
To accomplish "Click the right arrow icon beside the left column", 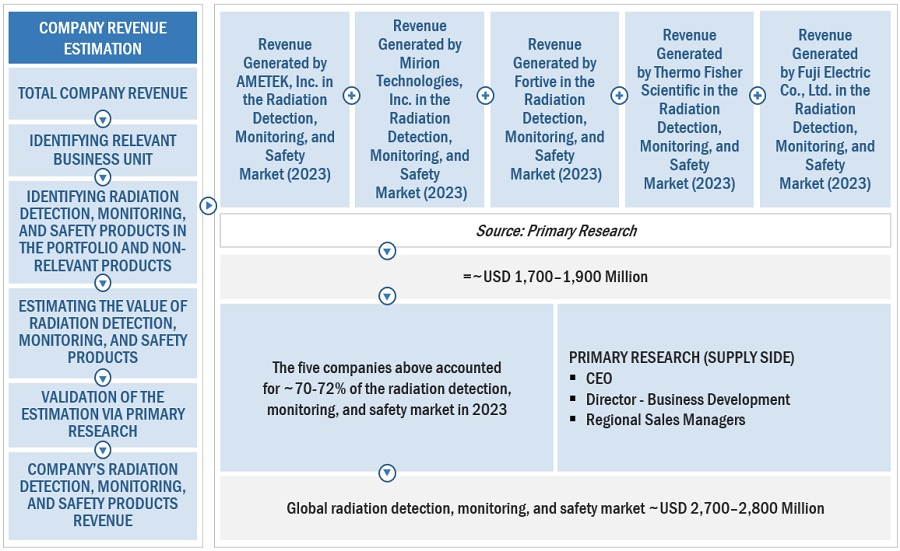I will pos(208,206).
